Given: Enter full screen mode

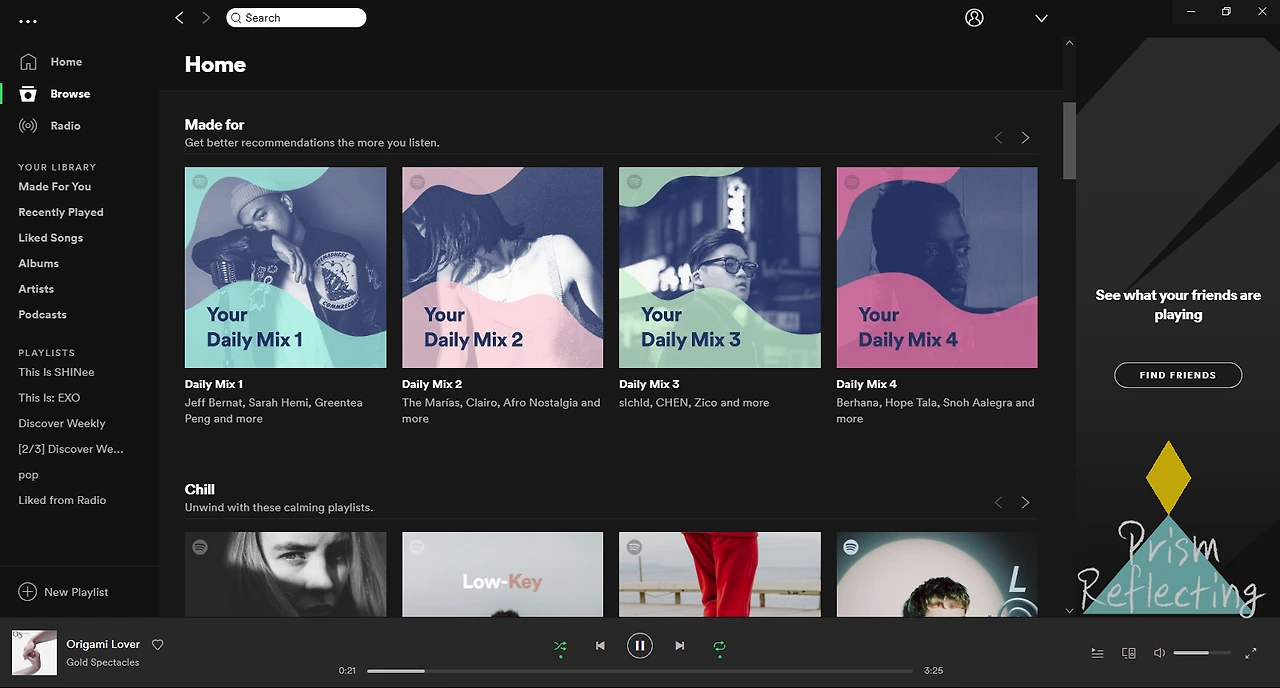Looking at the screenshot, I should pyautogui.click(x=1250, y=653).
